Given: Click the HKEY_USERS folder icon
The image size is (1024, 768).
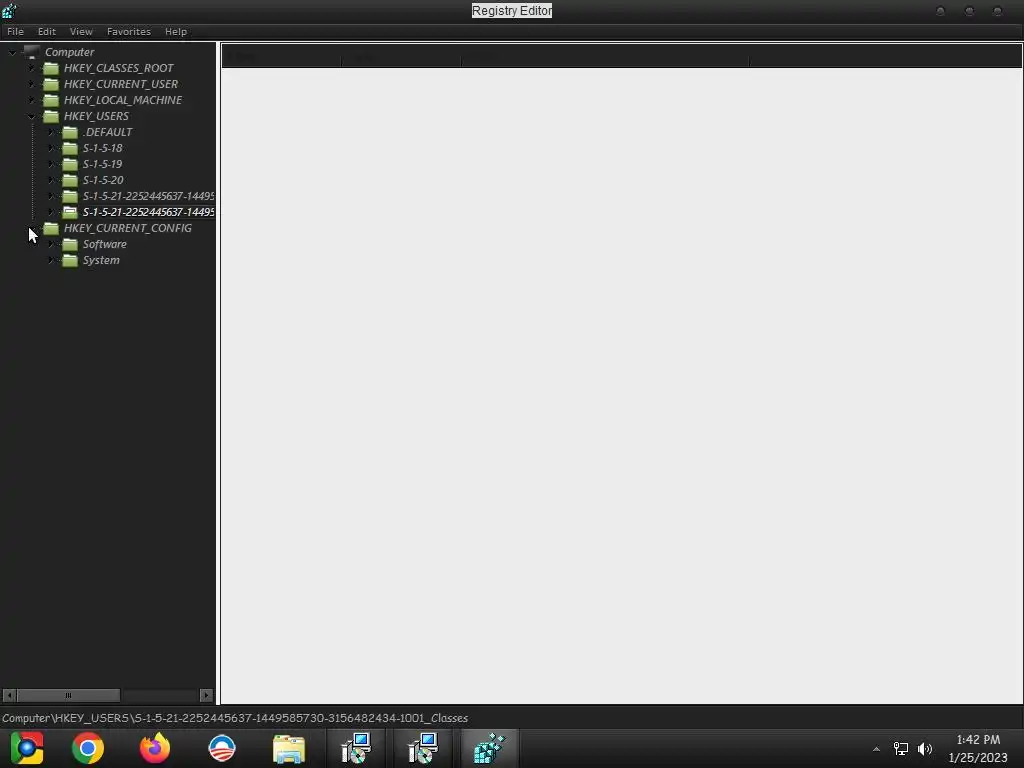Looking at the screenshot, I should (x=51, y=116).
